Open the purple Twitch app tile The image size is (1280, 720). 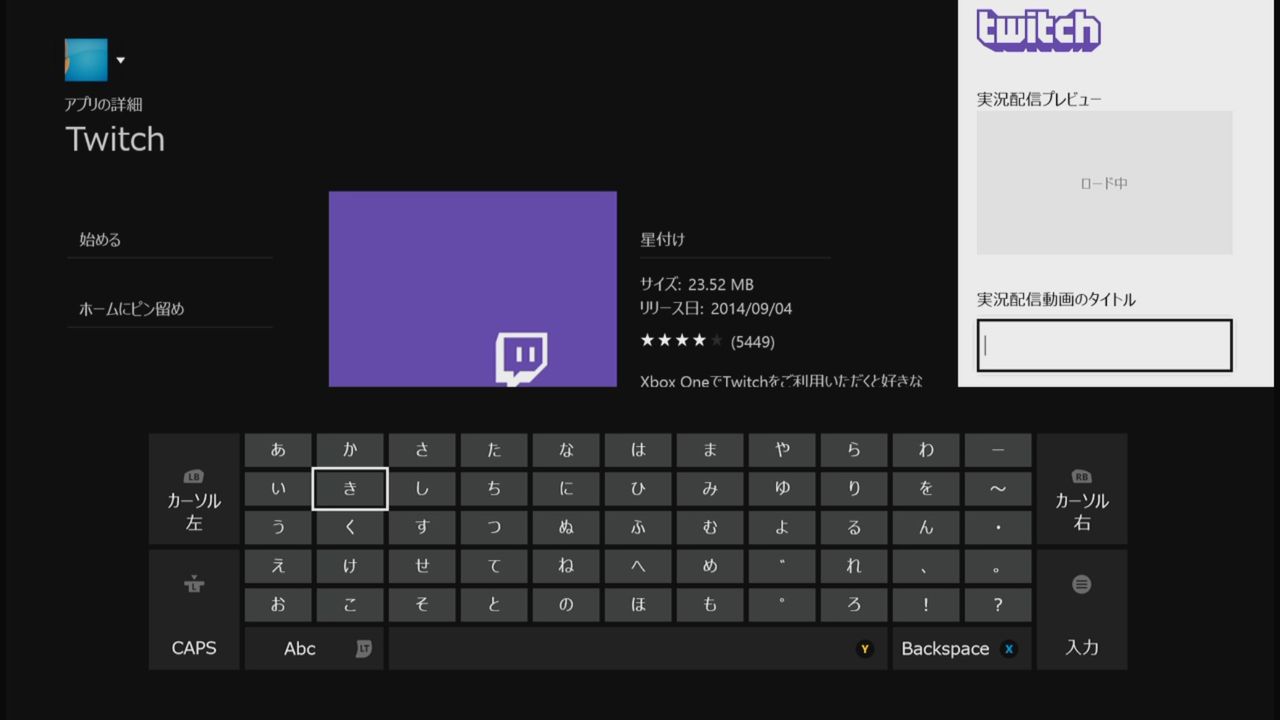tap(473, 289)
